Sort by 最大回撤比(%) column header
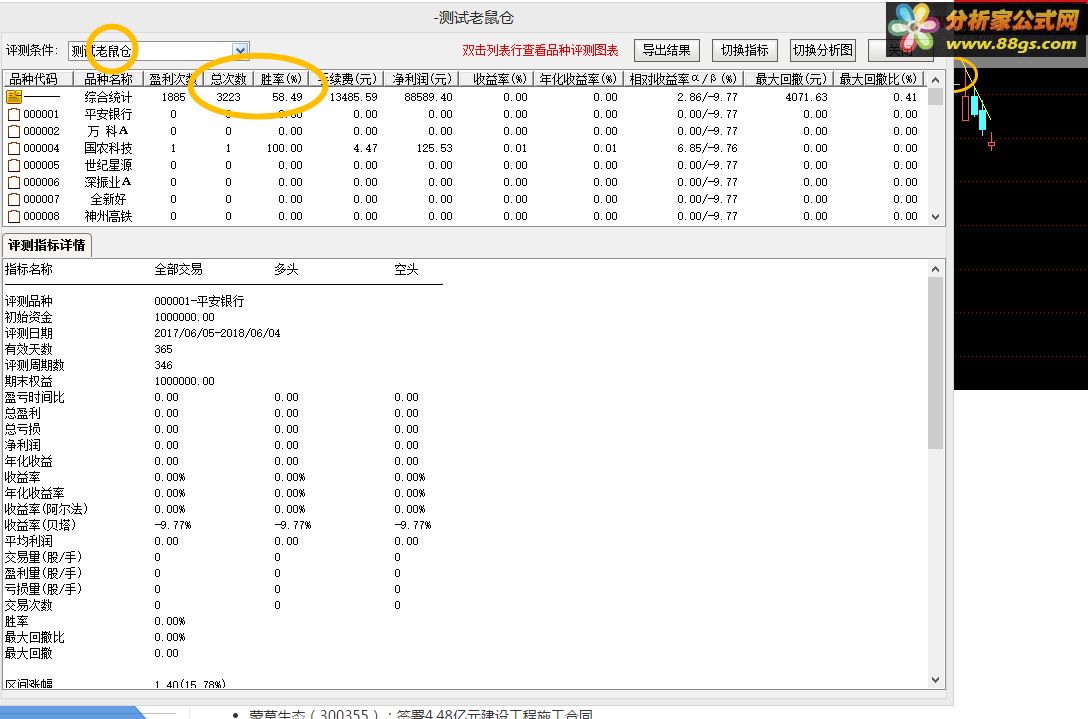Image resolution: width=1088 pixels, height=719 pixels. 878,79
